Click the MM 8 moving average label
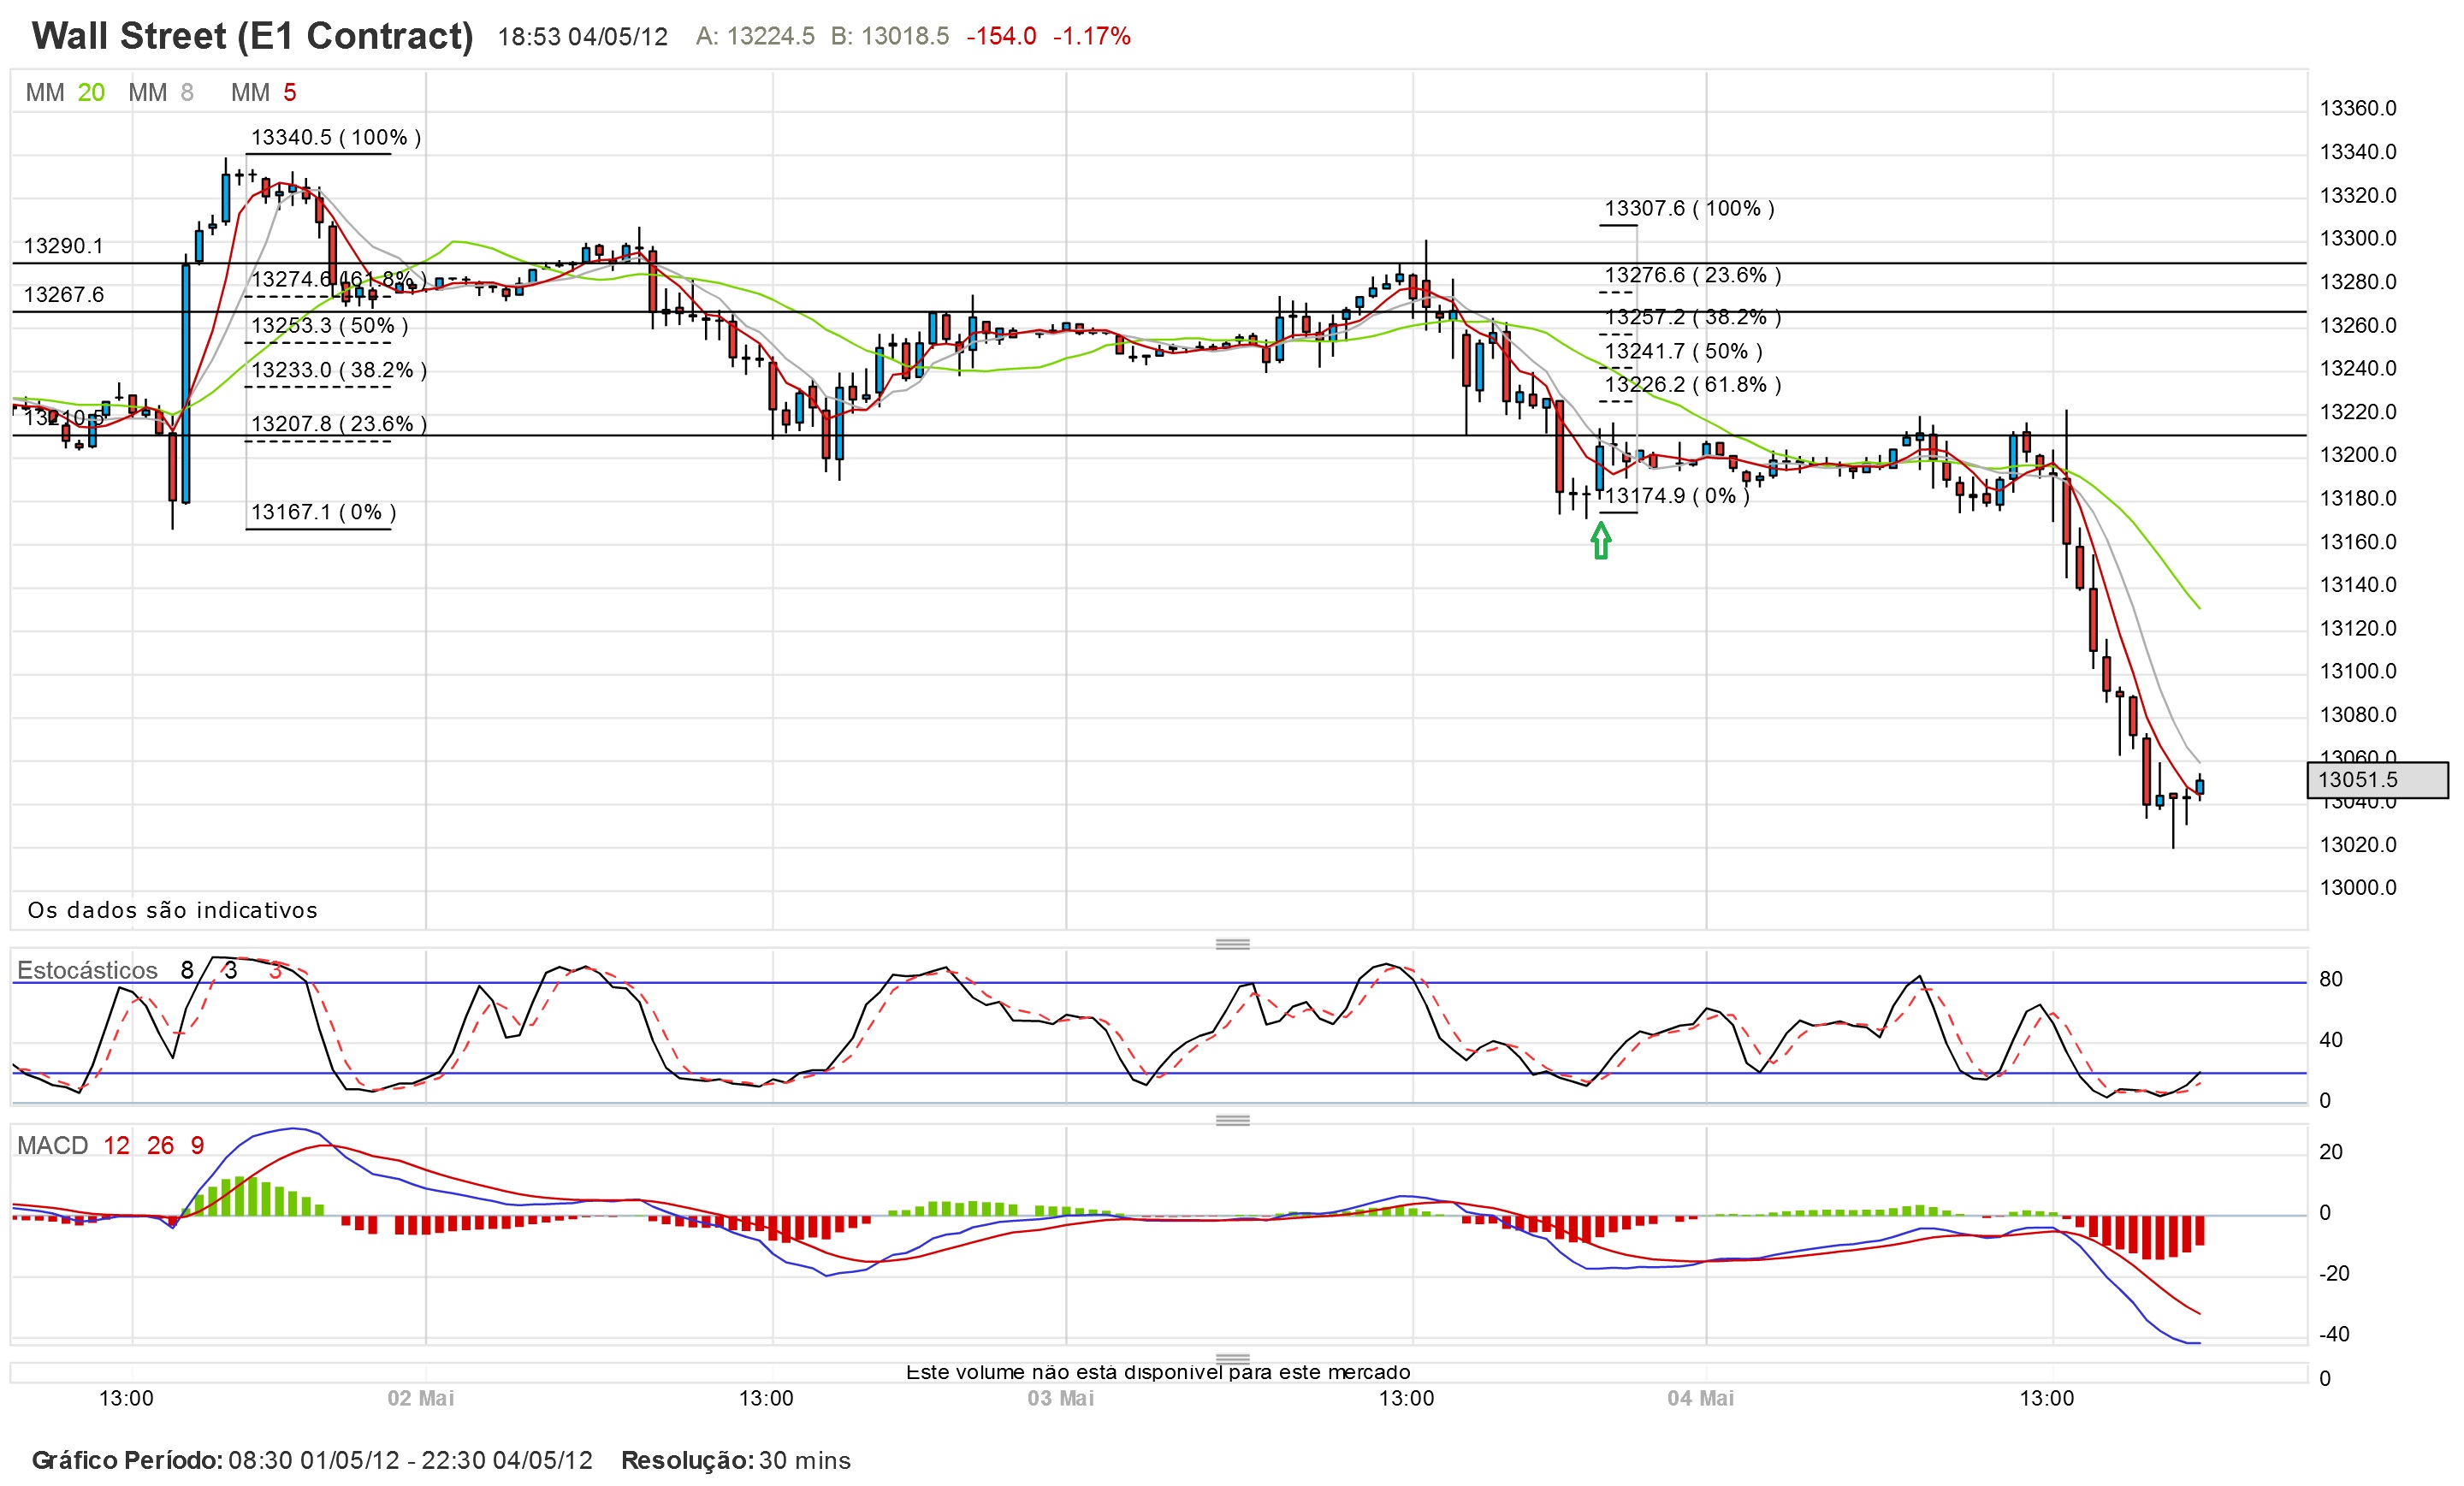2464x1486 pixels. pyautogui.click(x=161, y=93)
